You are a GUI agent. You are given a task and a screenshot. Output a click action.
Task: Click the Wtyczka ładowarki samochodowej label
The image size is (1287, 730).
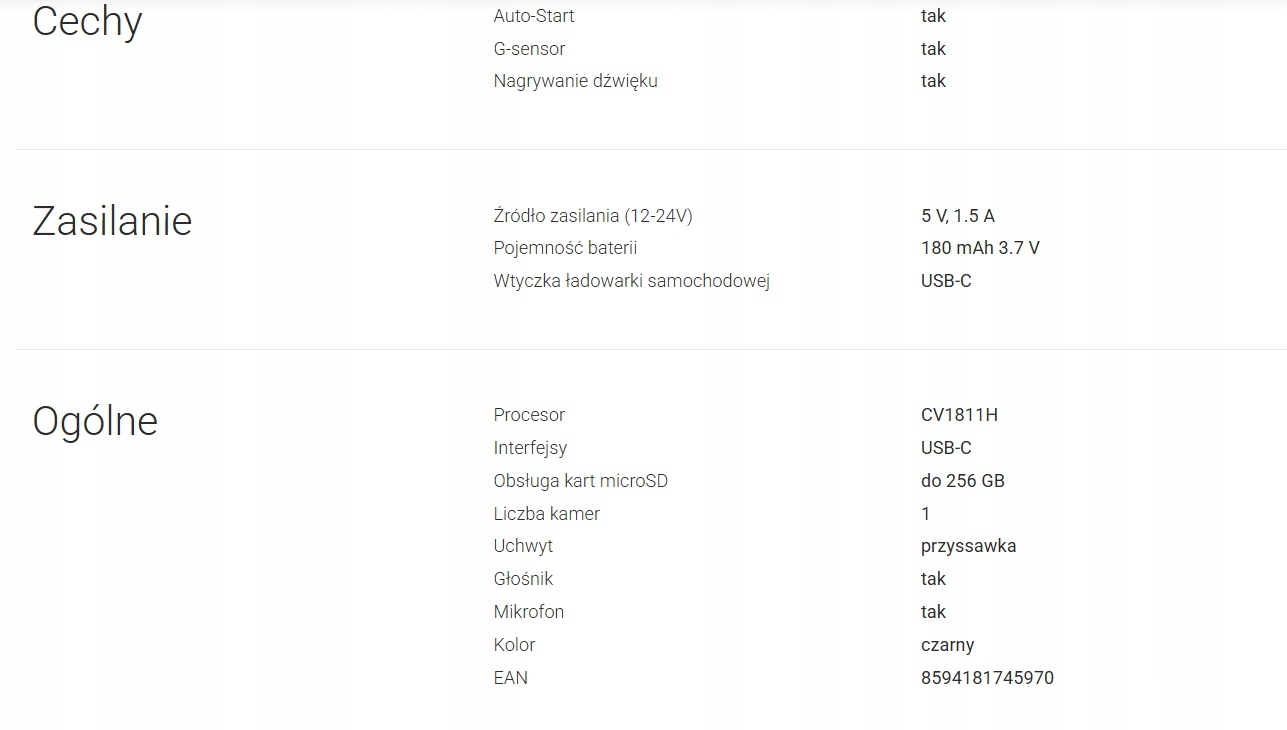pos(631,281)
